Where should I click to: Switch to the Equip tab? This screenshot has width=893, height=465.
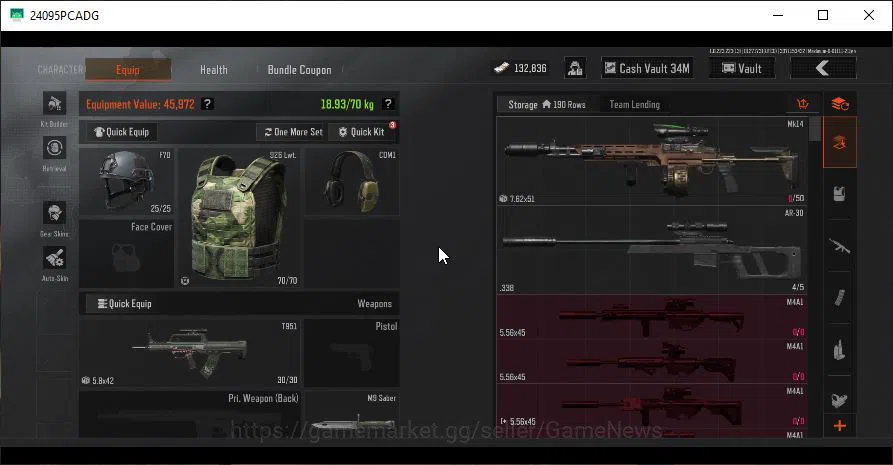coord(128,70)
